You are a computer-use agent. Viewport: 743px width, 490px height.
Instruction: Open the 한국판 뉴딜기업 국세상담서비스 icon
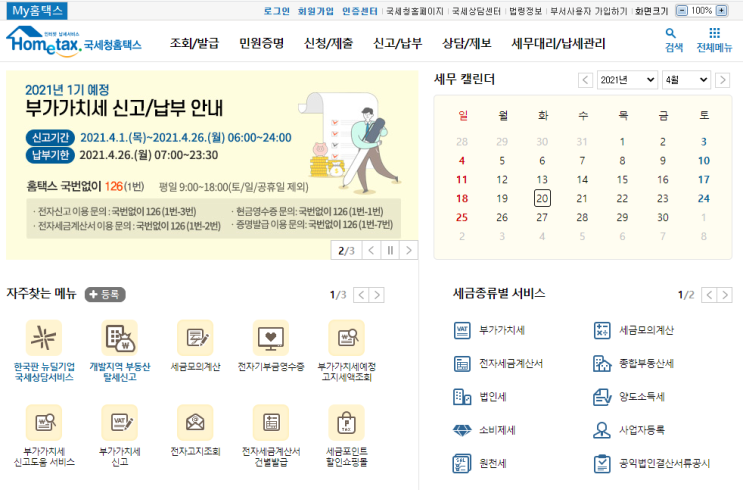point(44,337)
